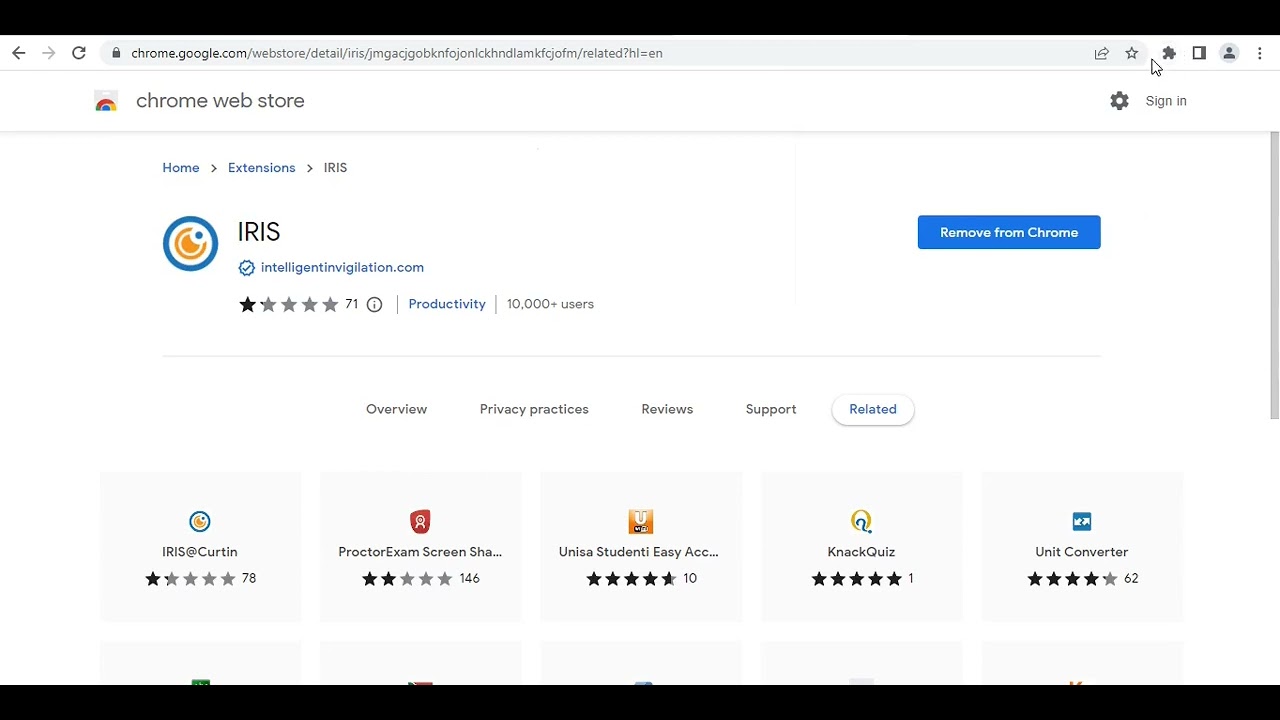Click the IRIS@Curtin extension icon
Viewport: 1280px width, 720px height.
tap(200, 521)
